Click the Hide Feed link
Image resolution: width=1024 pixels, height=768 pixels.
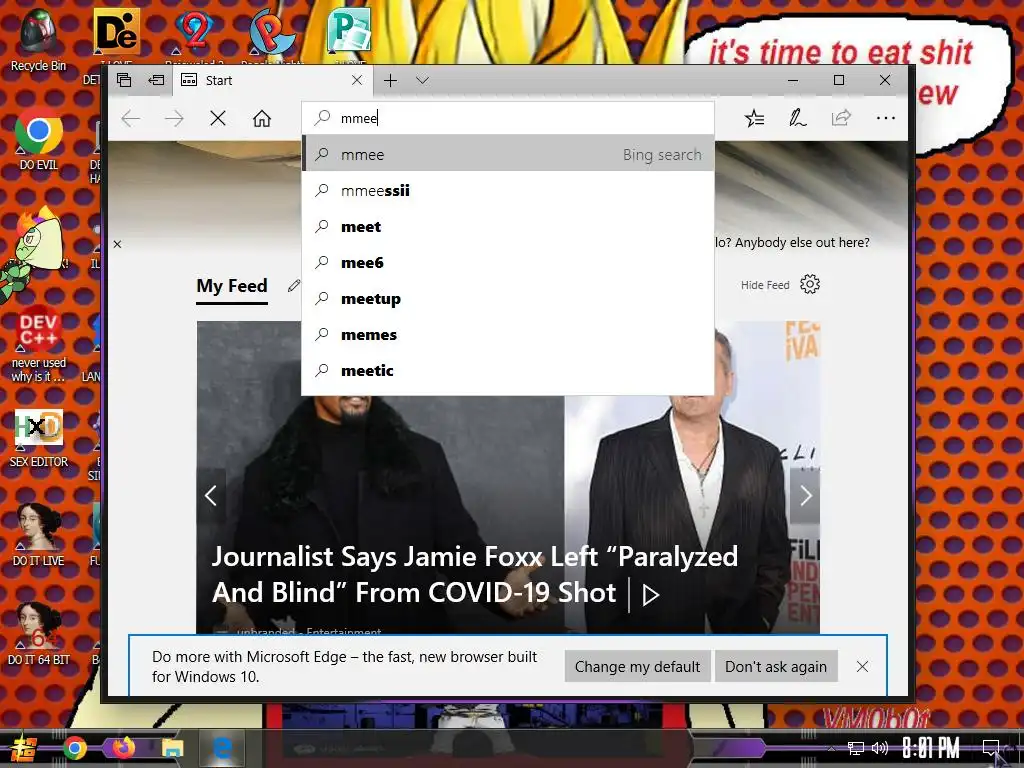coord(765,285)
